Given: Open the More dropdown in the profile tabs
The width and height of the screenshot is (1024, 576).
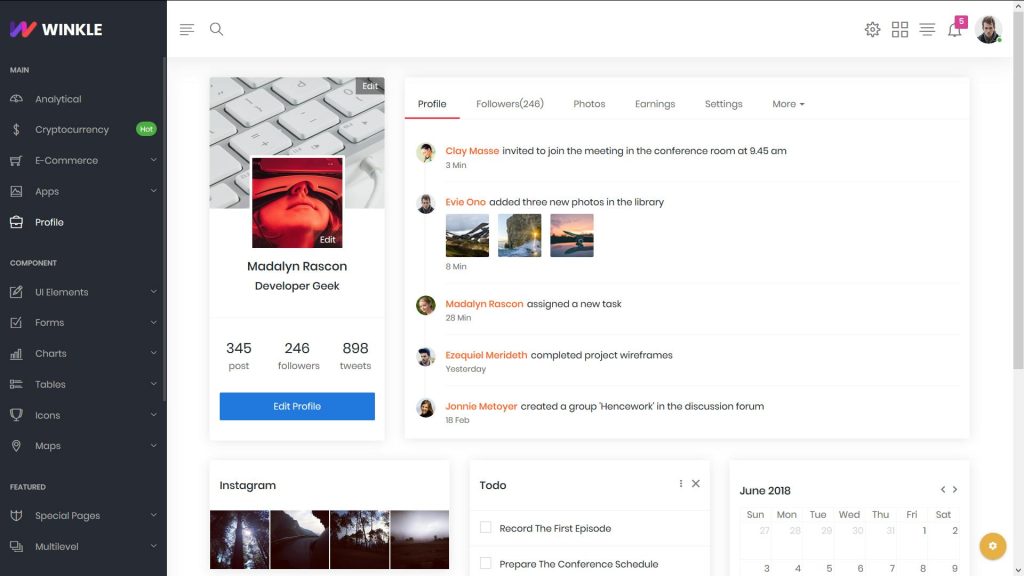Looking at the screenshot, I should (x=787, y=103).
